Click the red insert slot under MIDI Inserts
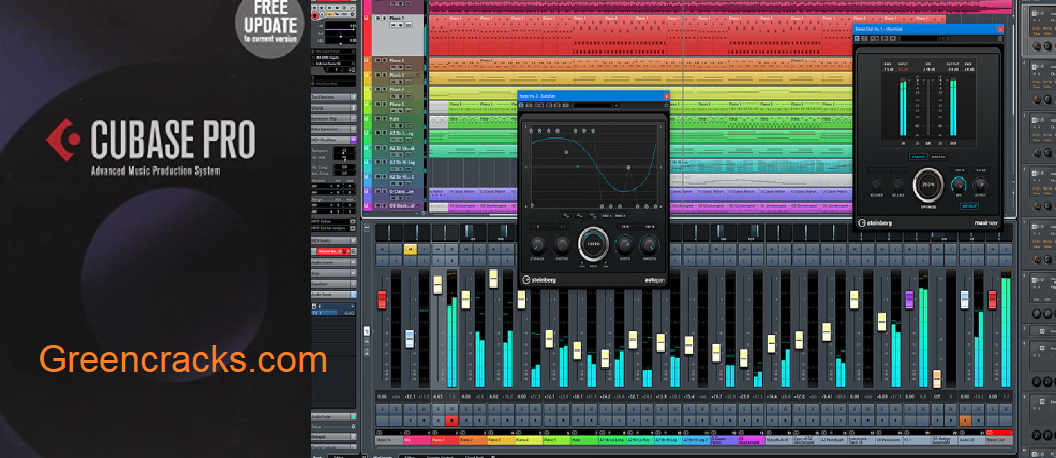Viewport: 1056px width, 458px height. (331, 251)
